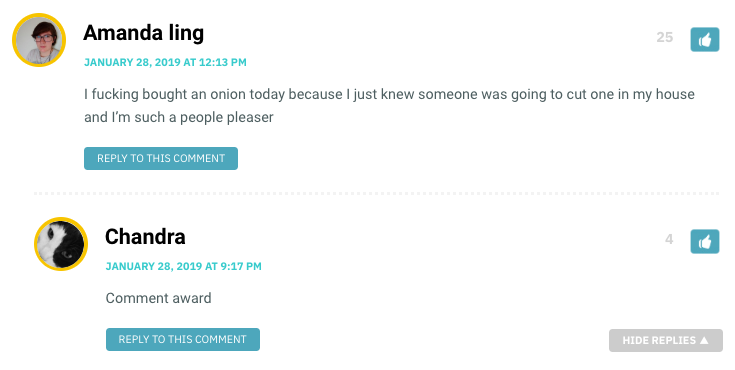Open the January 28 9:17 PM timestamp permalink
Screen dimensions: 735x370
coord(184,266)
